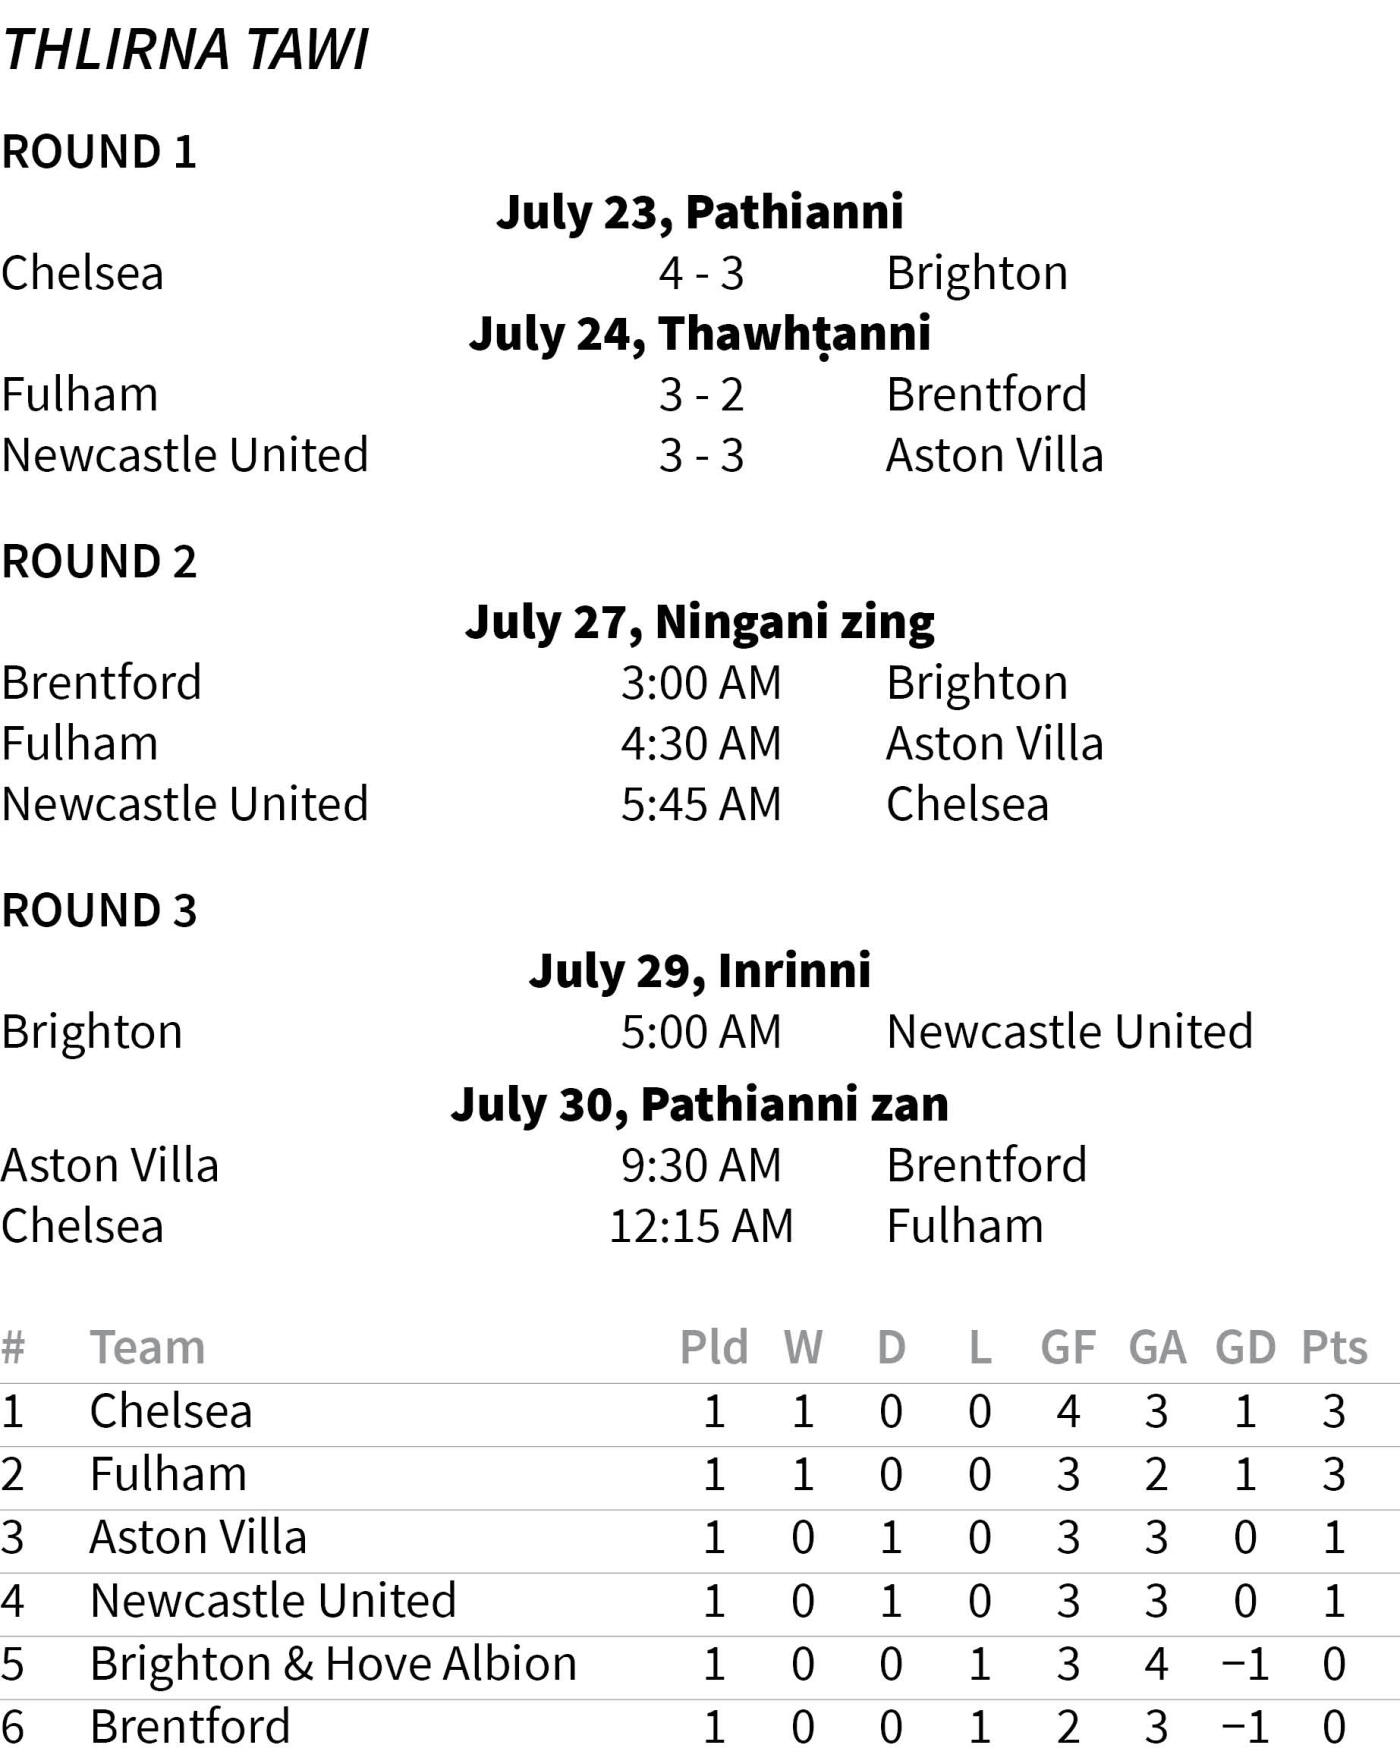Click the 5:45 AM Newcastle United vs Chelsea fixture

point(700,805)
